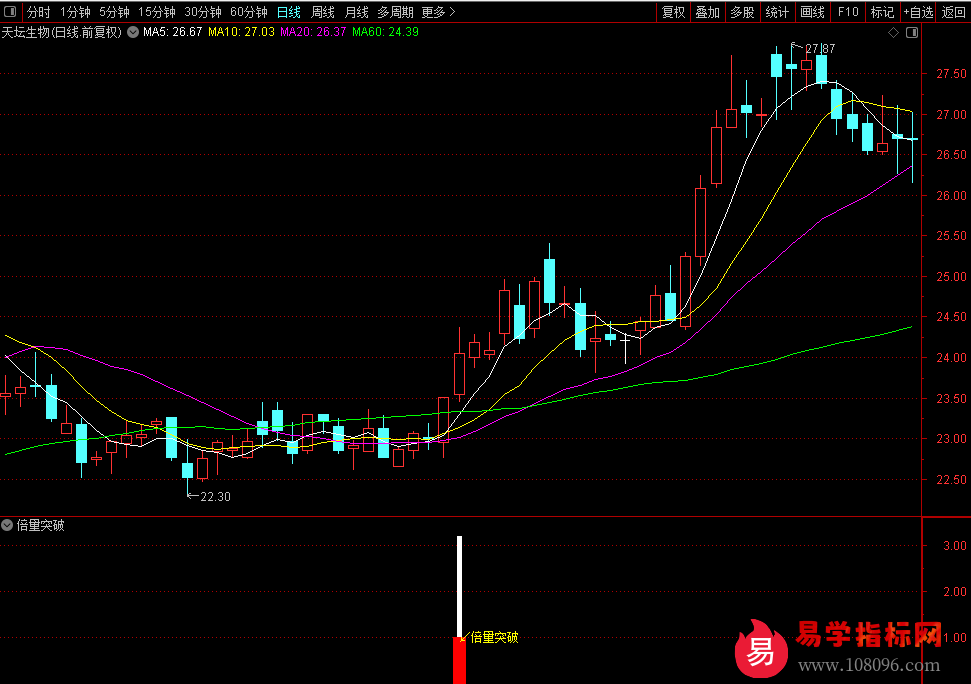
Task: Add stock via +自选 button
Action: pyautogui.click(x=918, y=12)
